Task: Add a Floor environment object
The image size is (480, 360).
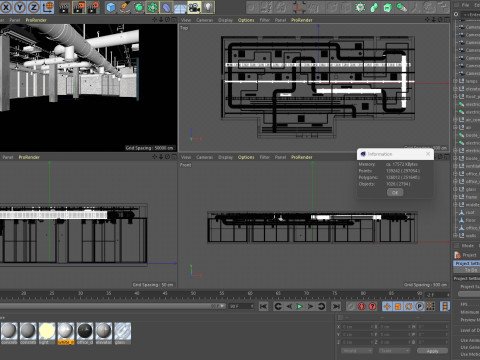Action: tap(180, 7)
